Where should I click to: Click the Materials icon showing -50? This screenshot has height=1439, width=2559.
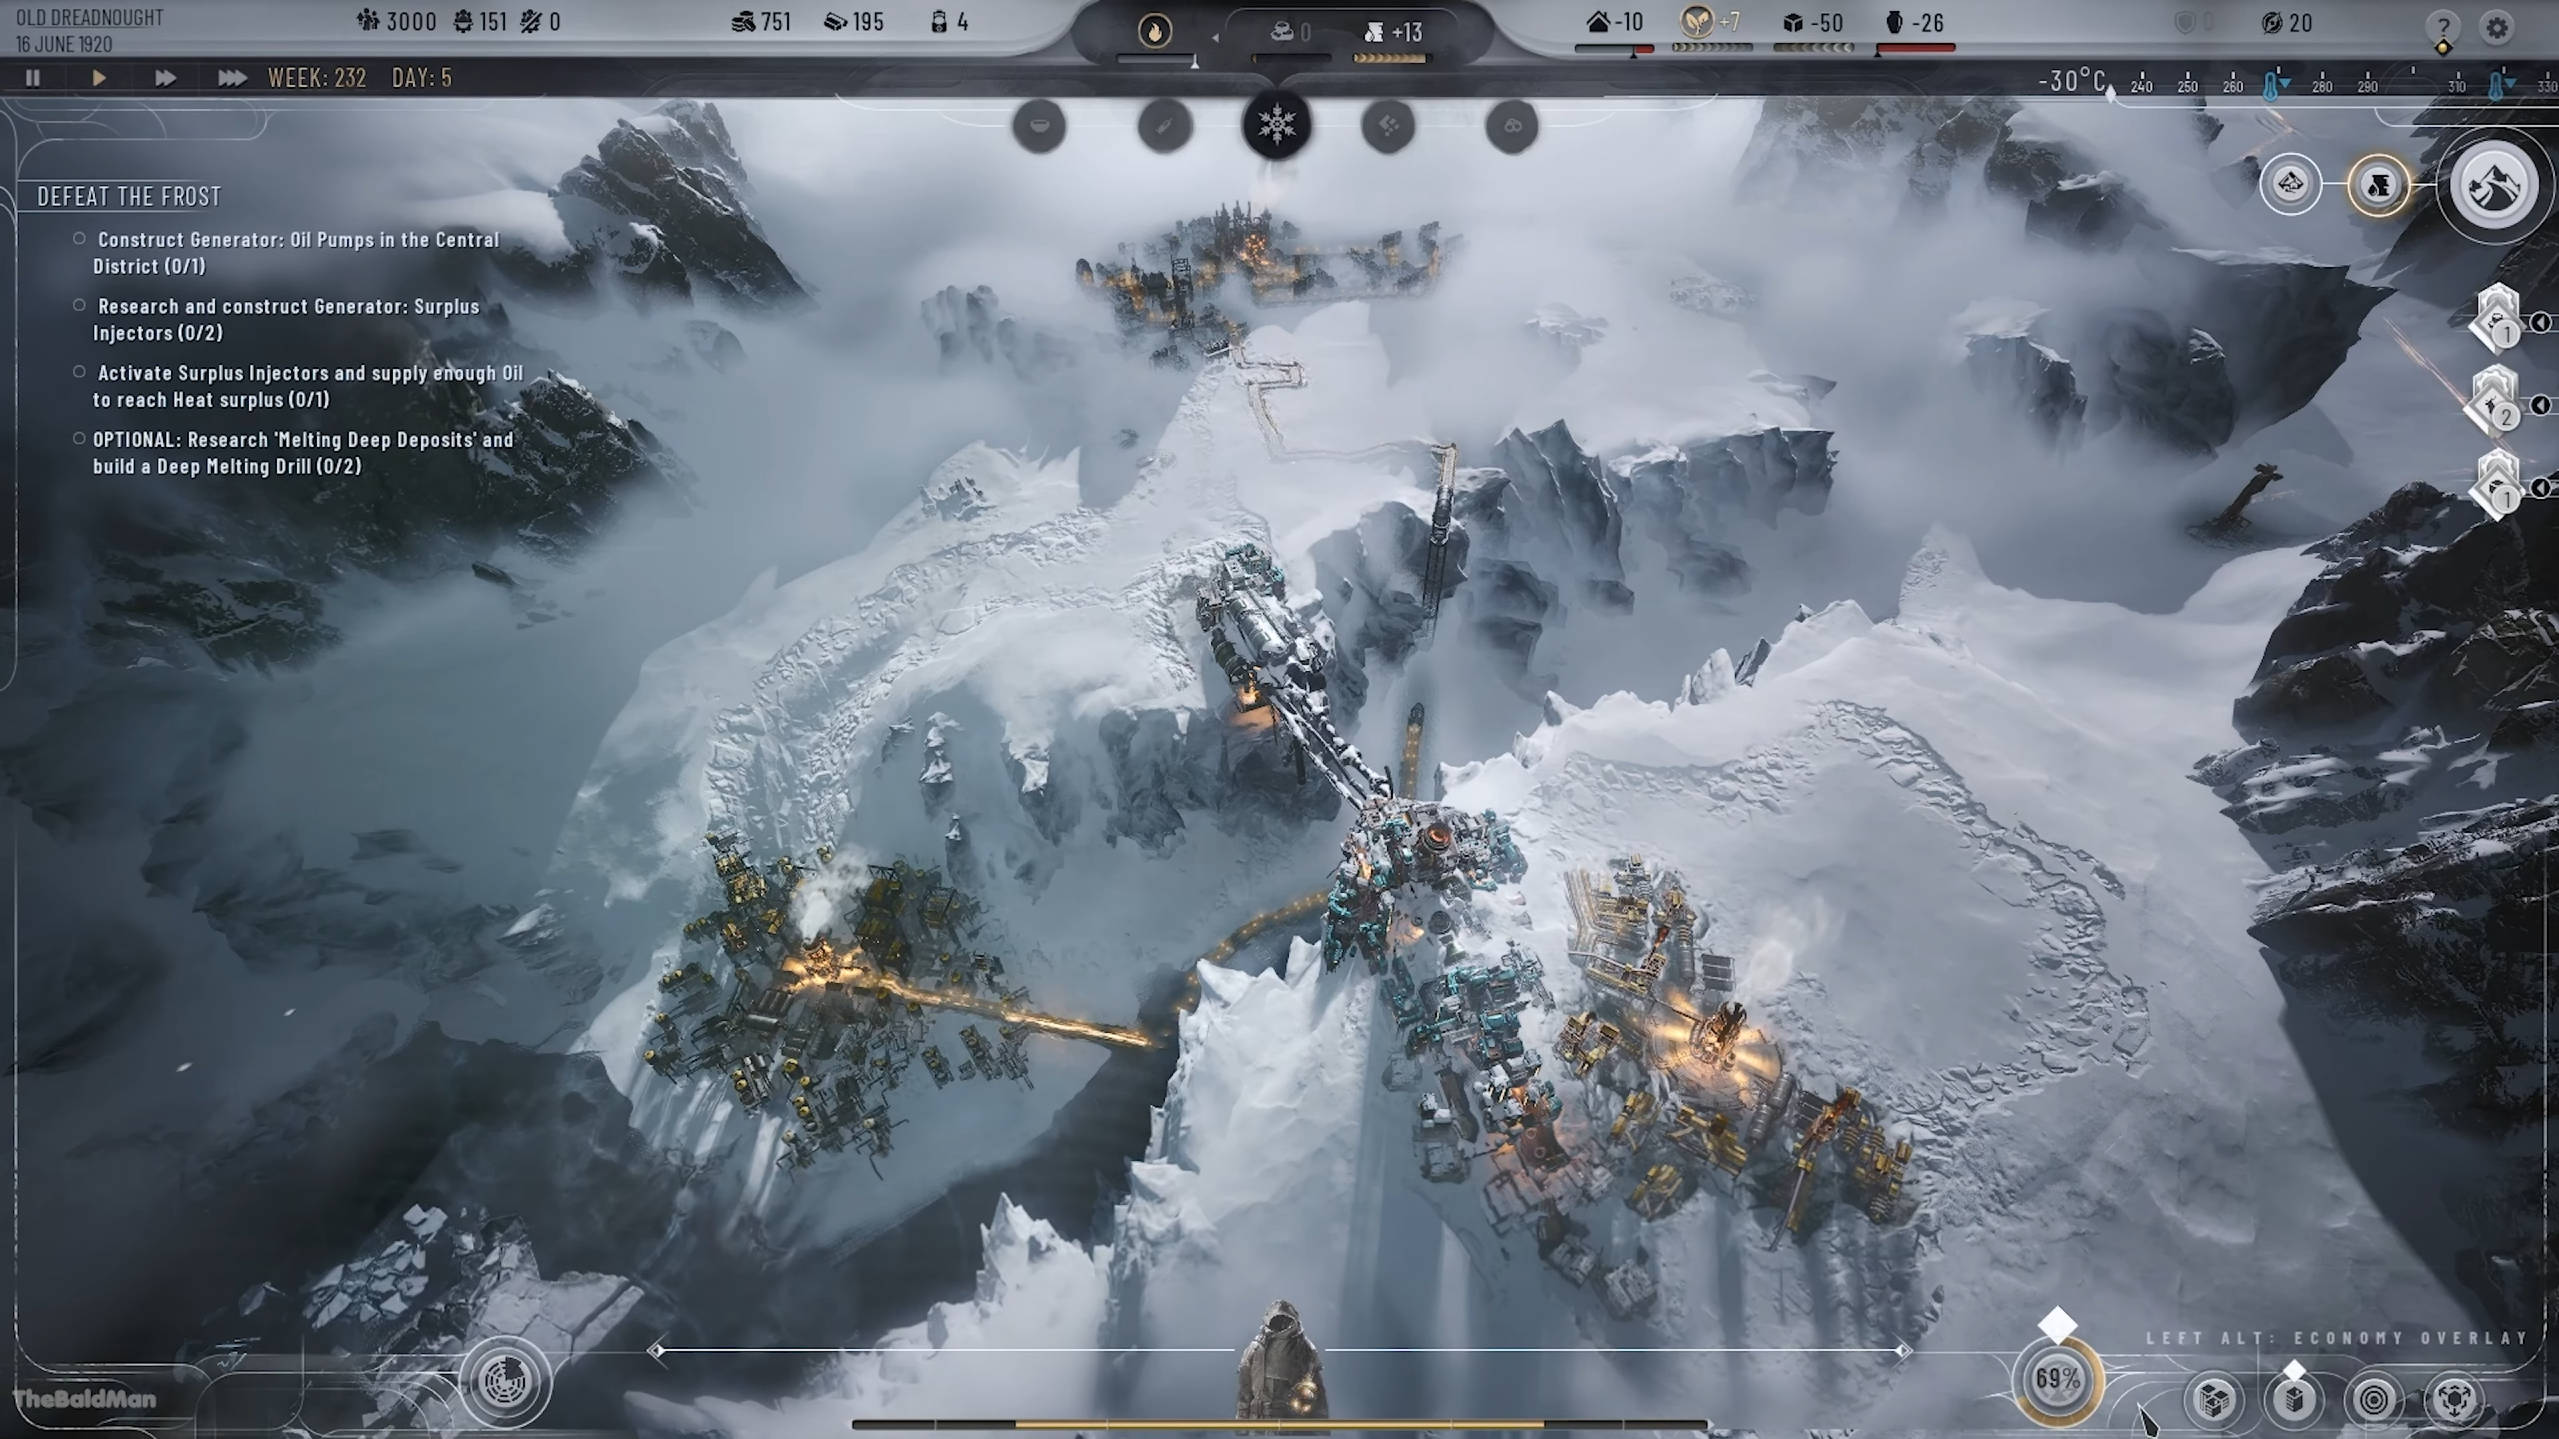[1813, 21]
